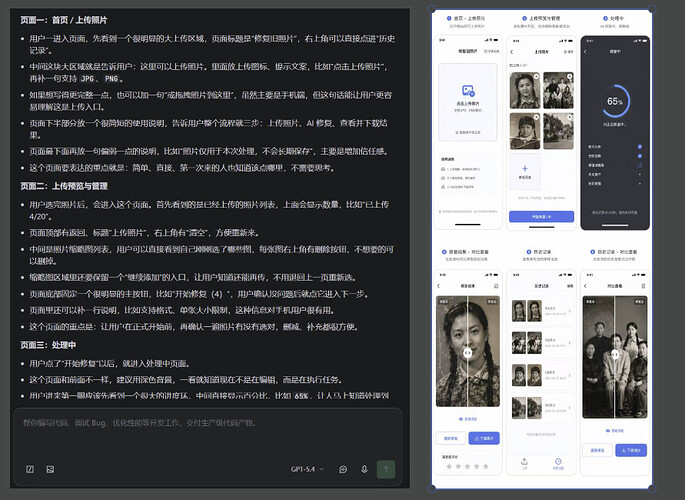The height and width of the screenshot is (500, 685).
Task: Click heading 页面一：首页 / 上传照片
Action: pyautogui.click(x=64, y=20)
